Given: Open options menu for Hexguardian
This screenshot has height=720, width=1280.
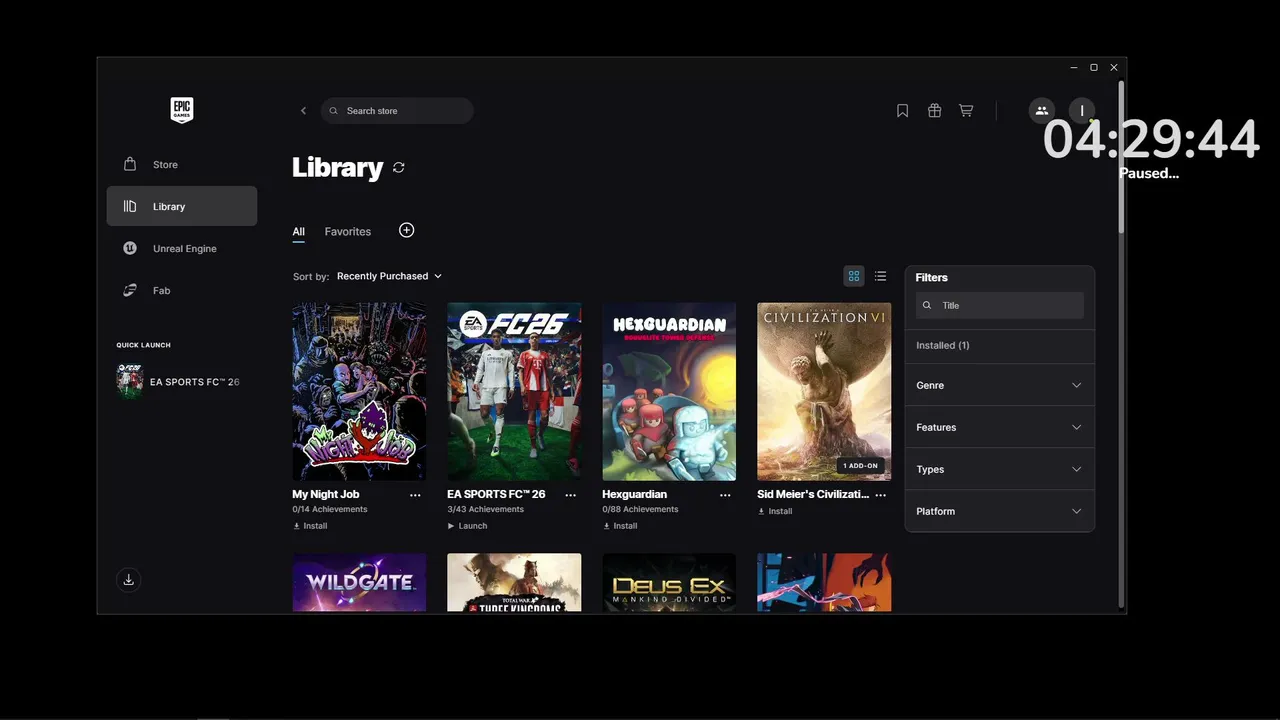Looking at the screenshot, I should 725,495.
